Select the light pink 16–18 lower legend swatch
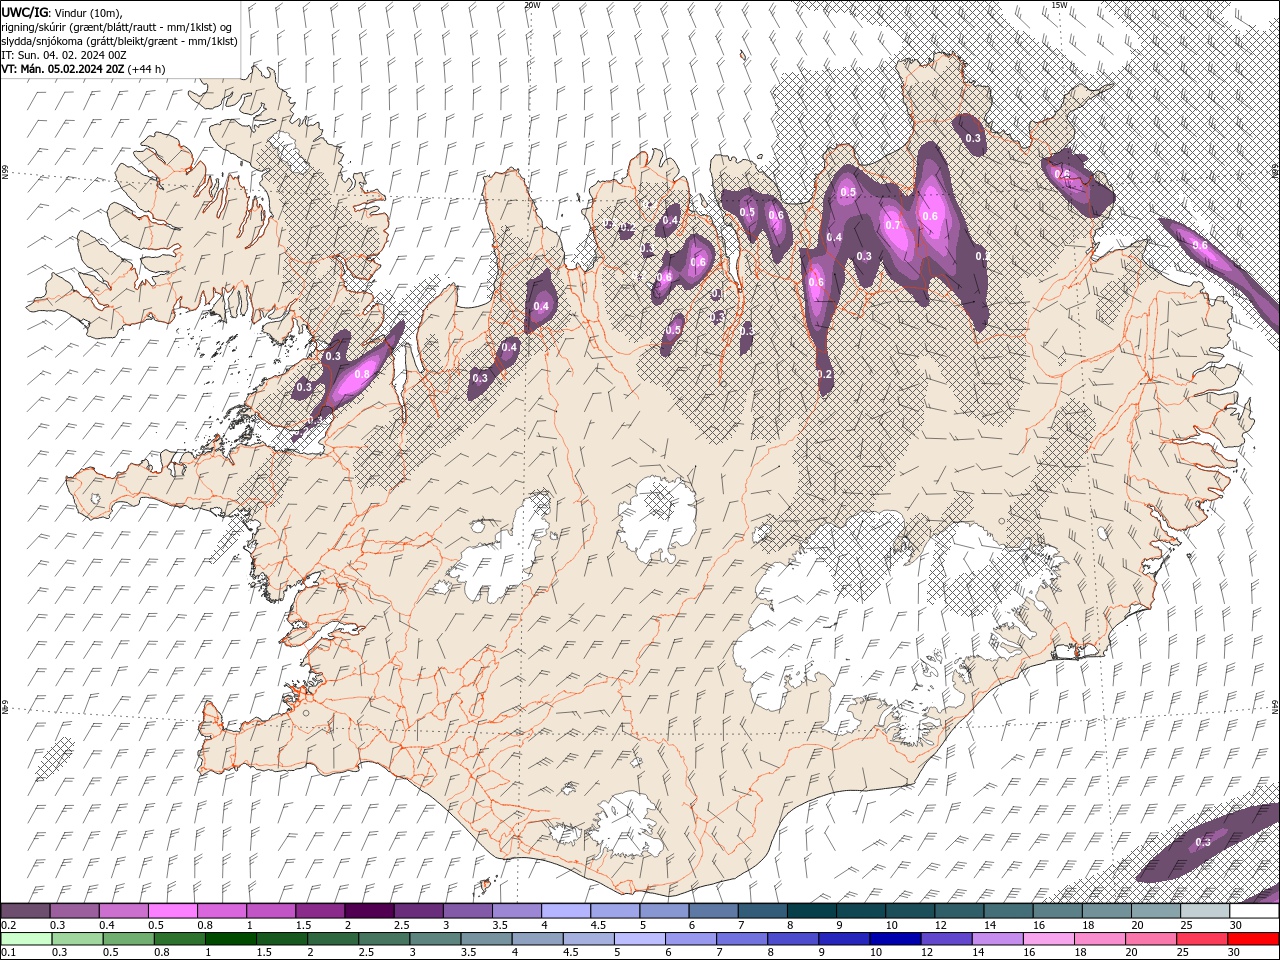Screen dimensions: 1280x960 coord(1047,939)
